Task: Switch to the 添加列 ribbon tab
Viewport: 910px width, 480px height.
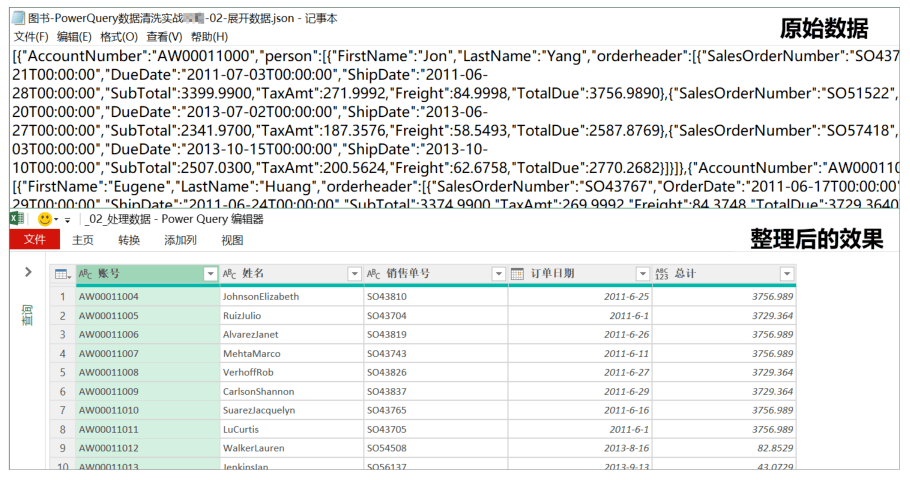Action: tap(180, 240)
